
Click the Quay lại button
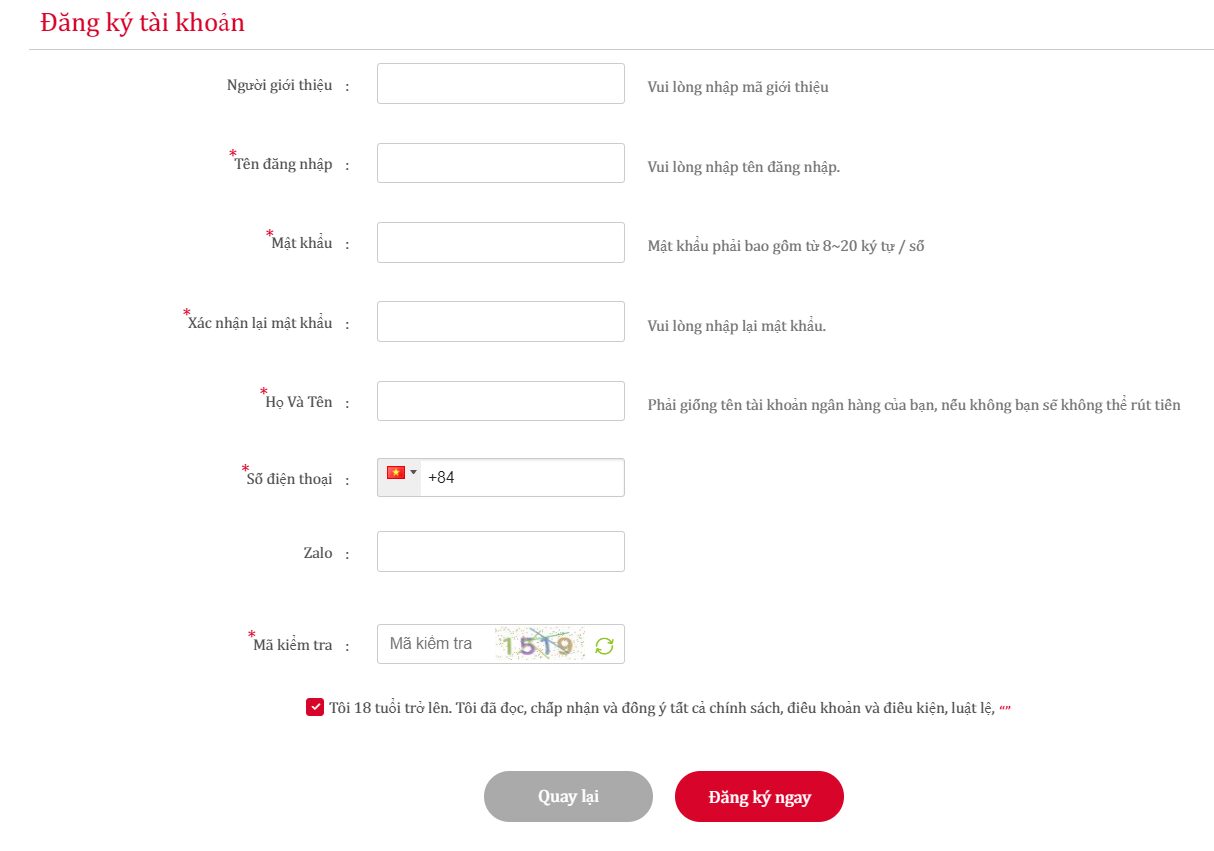pos(568,796)
